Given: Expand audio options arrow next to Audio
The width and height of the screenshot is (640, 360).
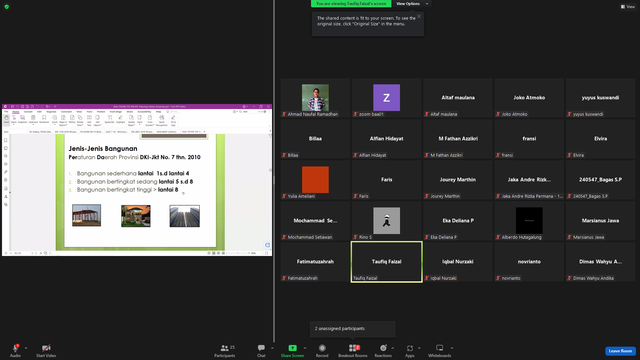Looking at the screenshot, I should (x=26, y=348).
